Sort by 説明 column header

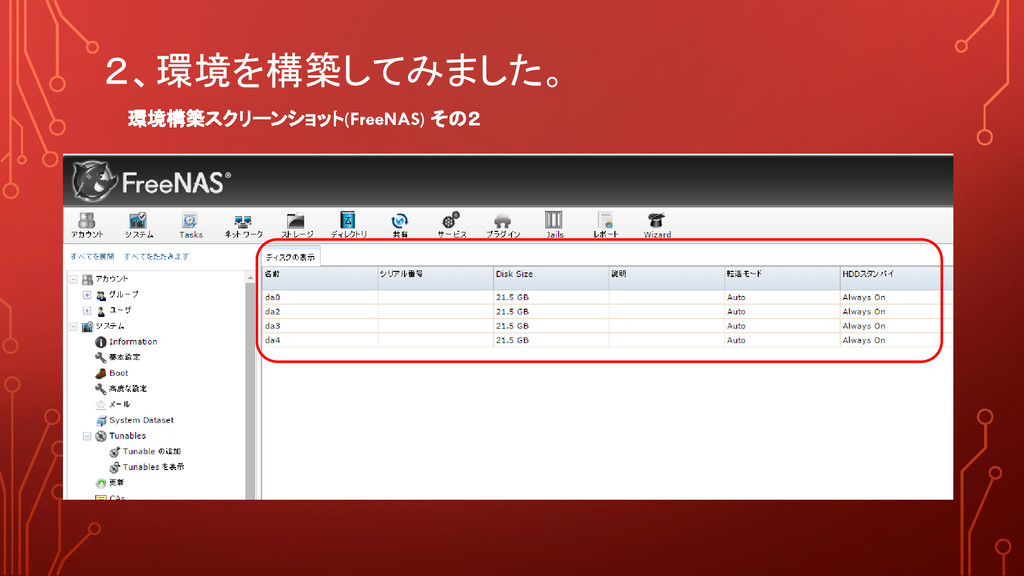point(666,278)
